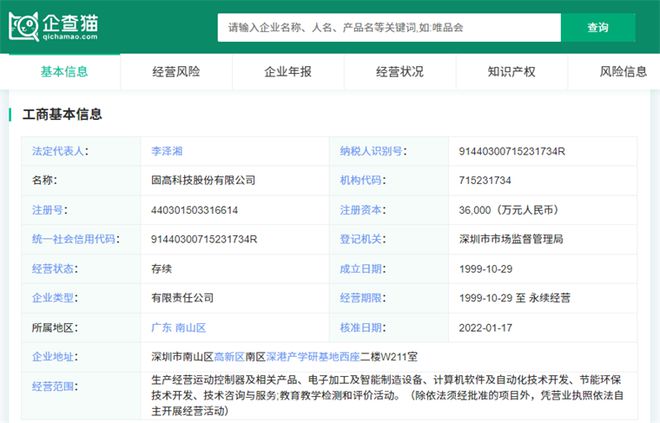Click the 广东 region link

pos(162,327)
